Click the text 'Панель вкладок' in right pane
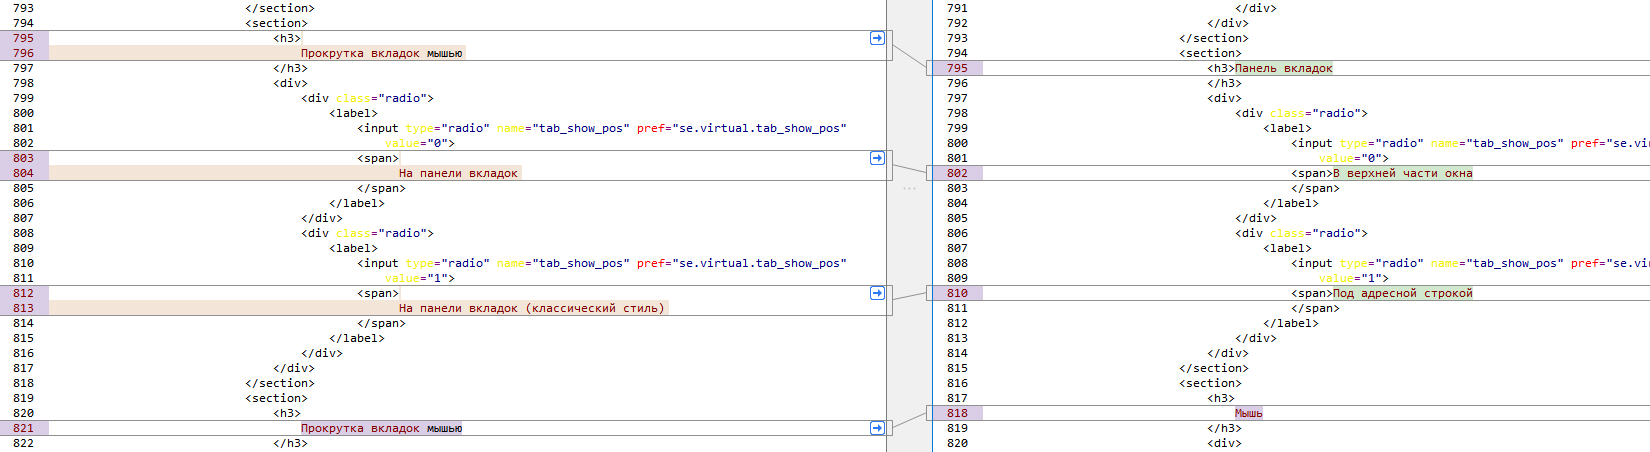 click(1284, 68)
